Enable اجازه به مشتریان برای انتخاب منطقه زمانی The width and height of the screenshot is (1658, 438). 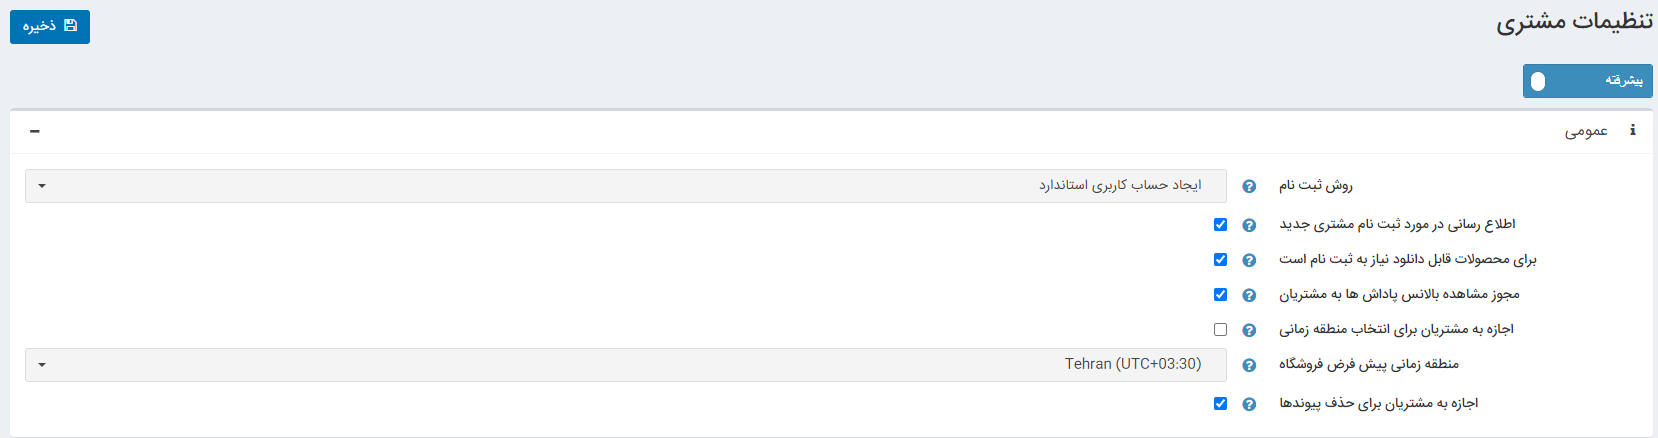(x=1220, y=330)
